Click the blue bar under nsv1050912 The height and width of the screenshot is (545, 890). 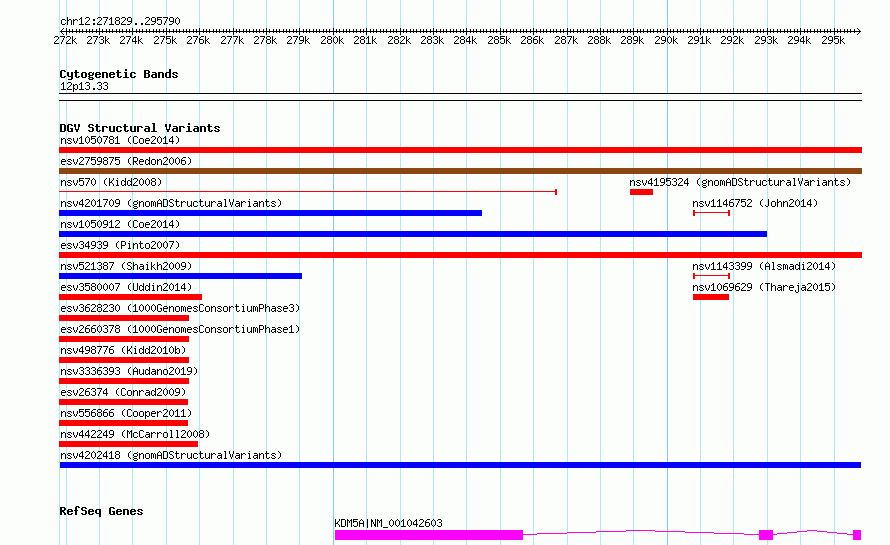pyautogui.click(x=413, y=234)
